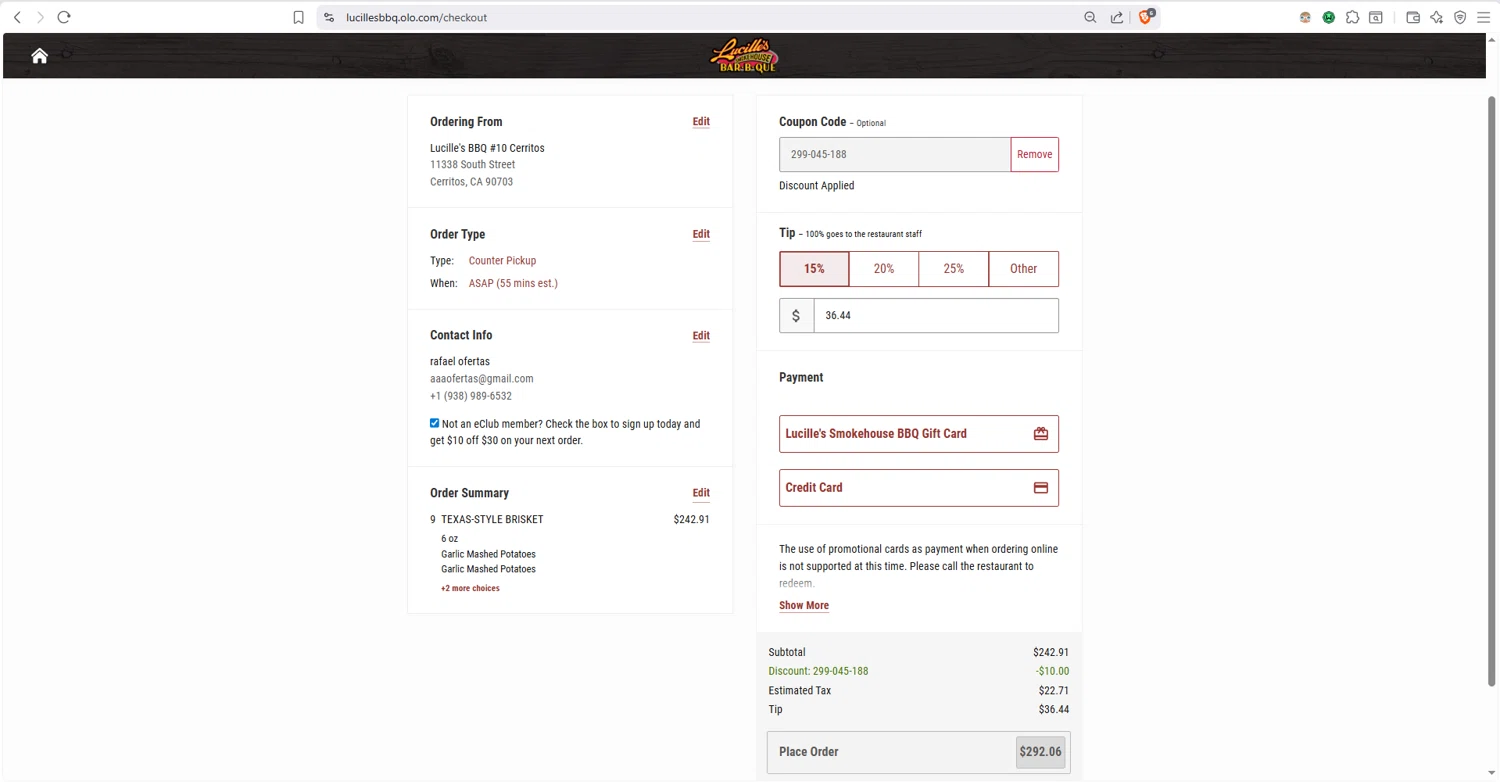This screenshot has width=1500, height=782.
Task: Open the share page icon
Action: [1117, 17]
